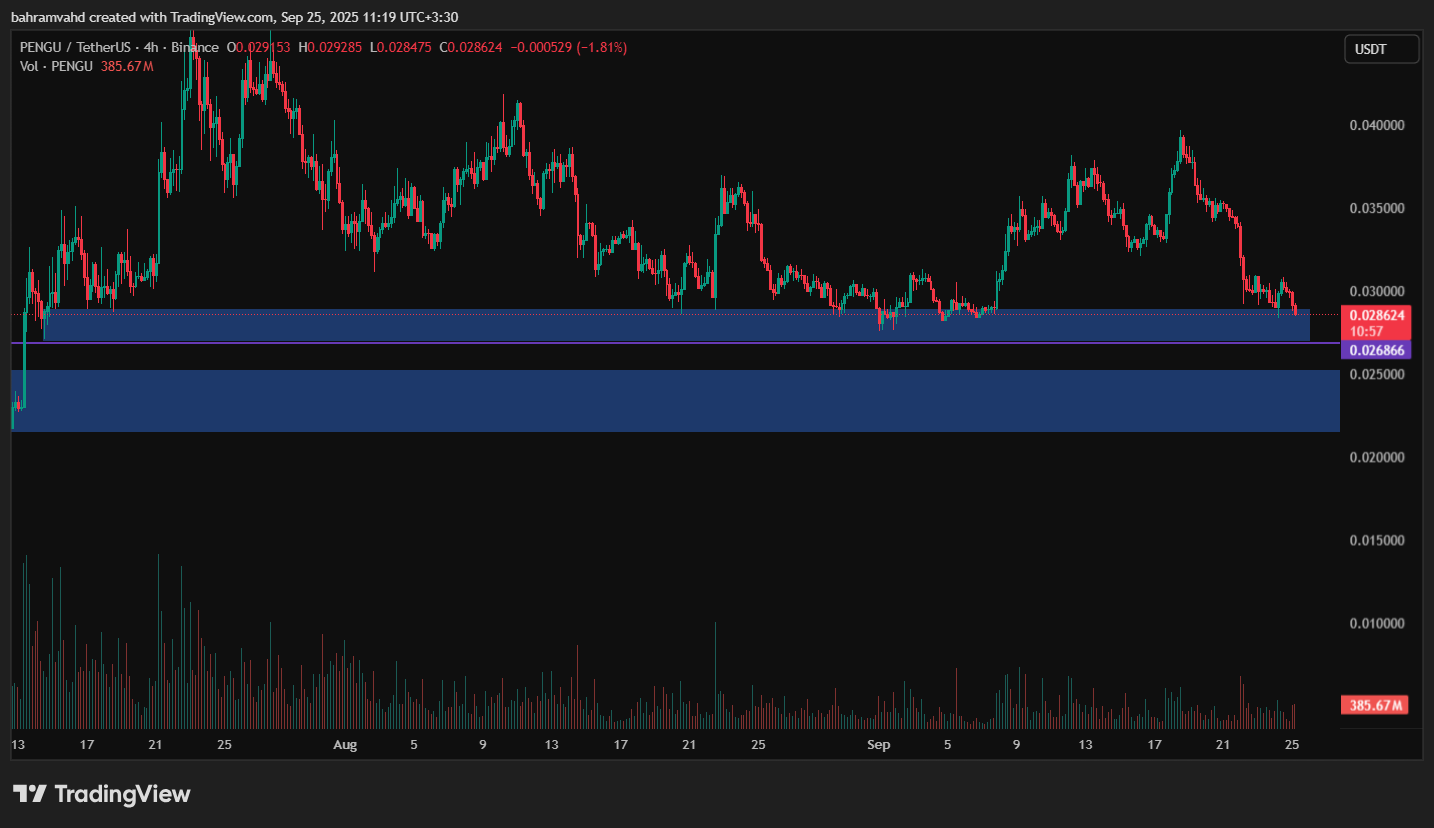Click the 385.67M volume value in legend

[x=127, y=66]
